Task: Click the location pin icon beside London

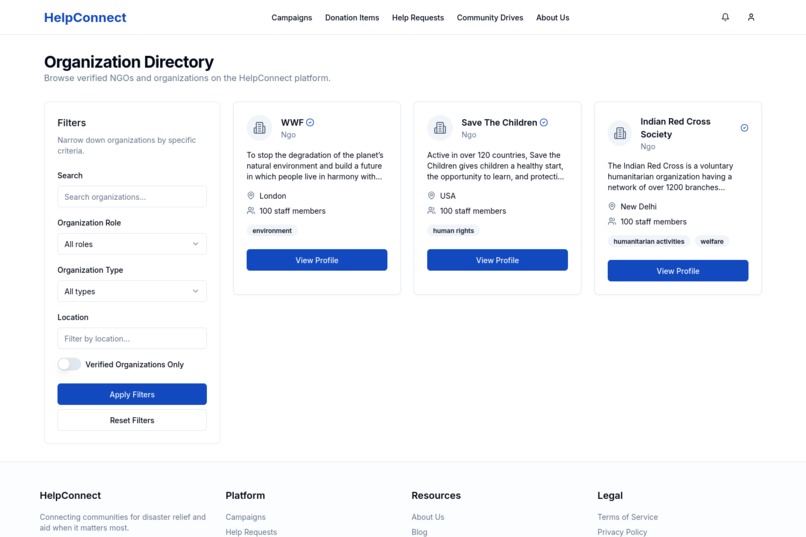Action: click(x=251, y=196)
